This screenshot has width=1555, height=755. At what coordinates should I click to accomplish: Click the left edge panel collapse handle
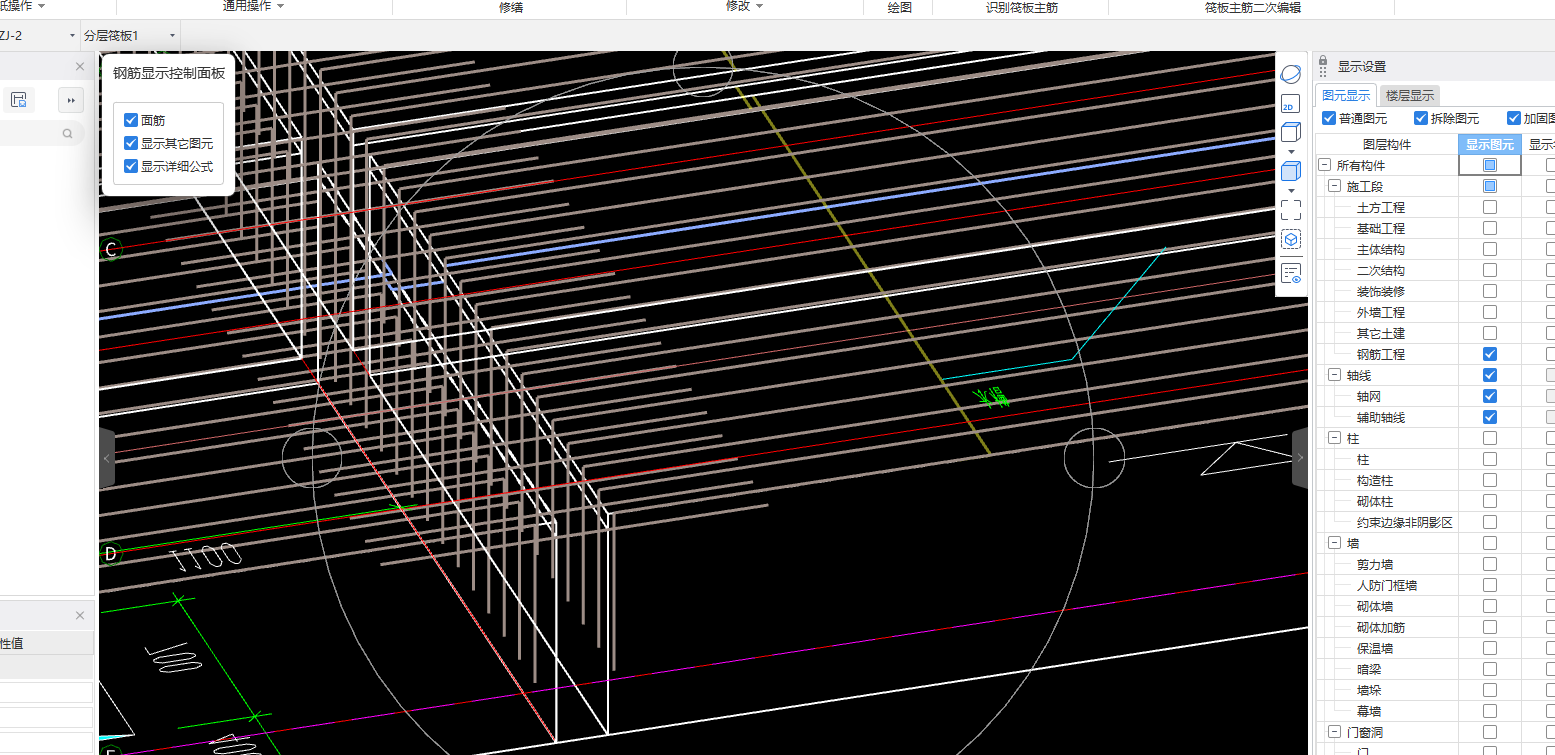click(107, 458)
